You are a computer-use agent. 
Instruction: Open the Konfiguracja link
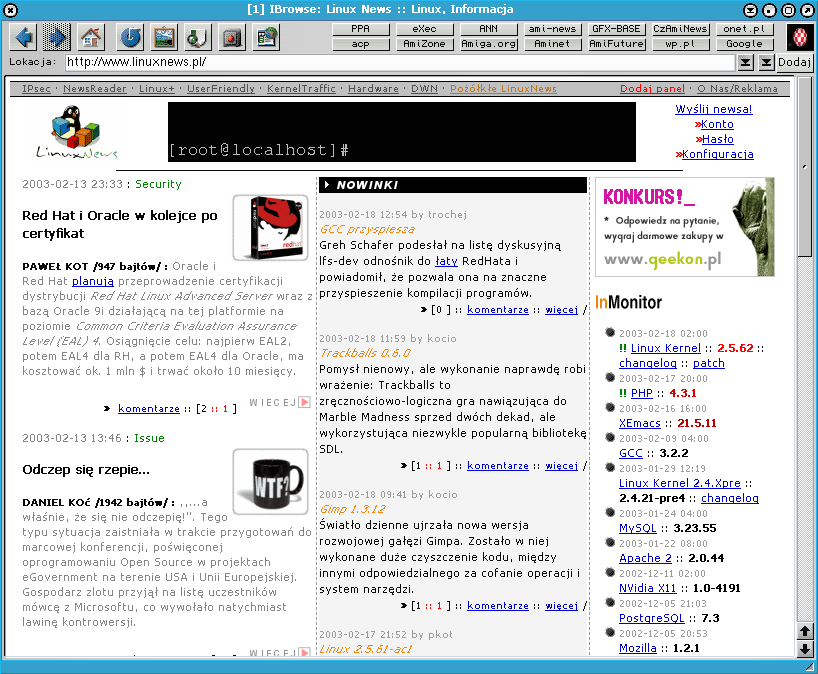[717, 154]
